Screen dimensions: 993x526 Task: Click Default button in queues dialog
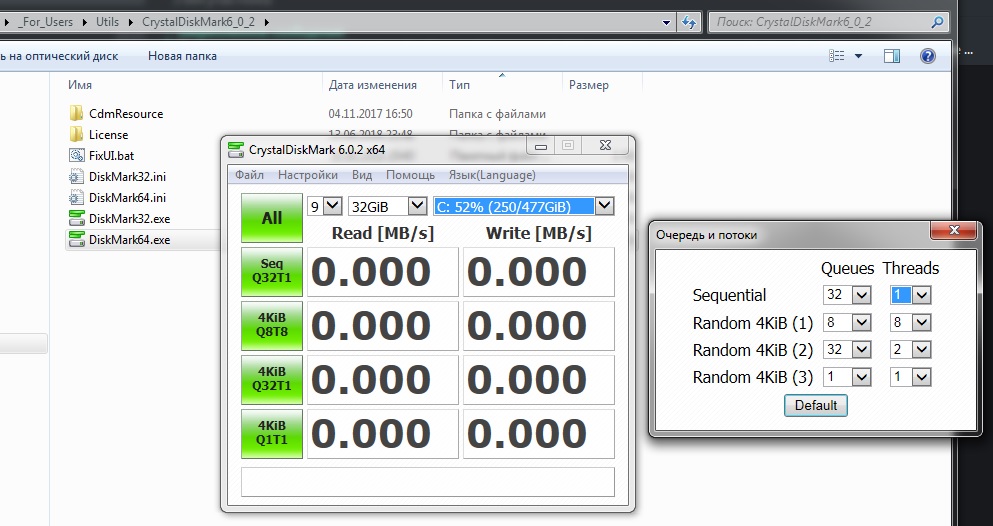[x=816, y=405]
